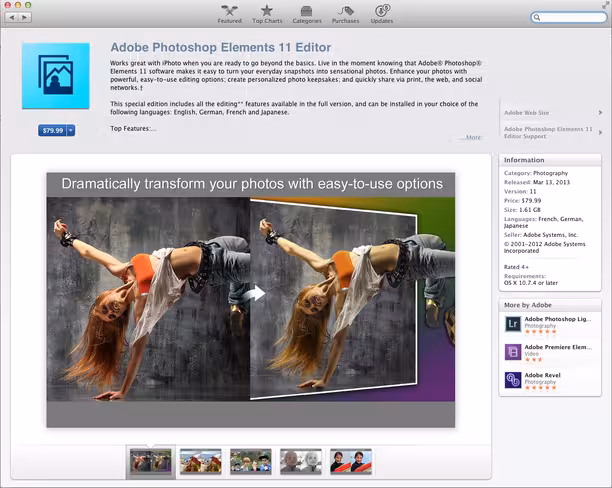Image resolution: width=612 pixels, height=488 pixels.
Task: Expand the description with the More link
Action: tap(473, 137)
